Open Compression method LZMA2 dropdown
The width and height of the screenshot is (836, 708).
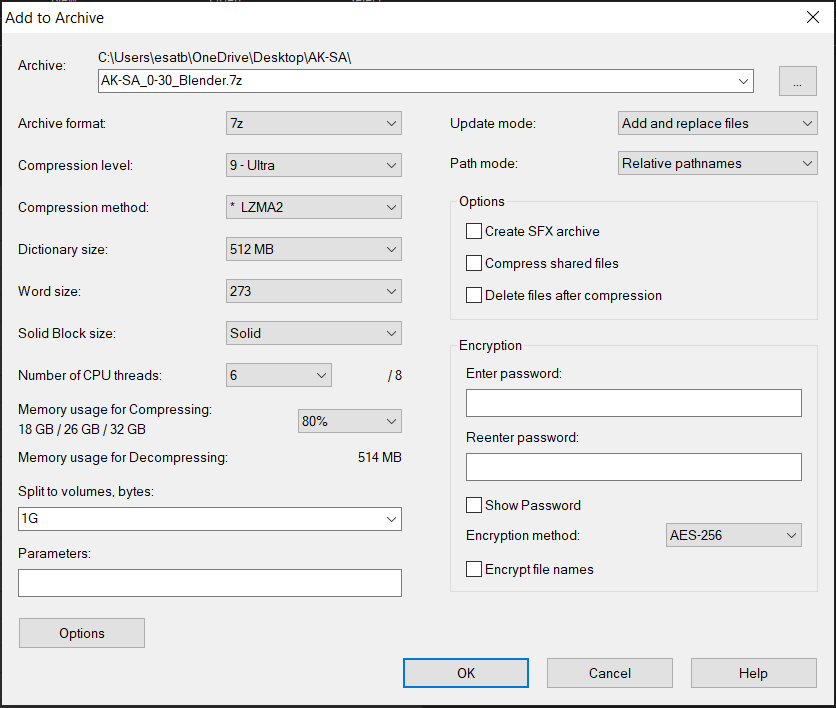[314, 208]
